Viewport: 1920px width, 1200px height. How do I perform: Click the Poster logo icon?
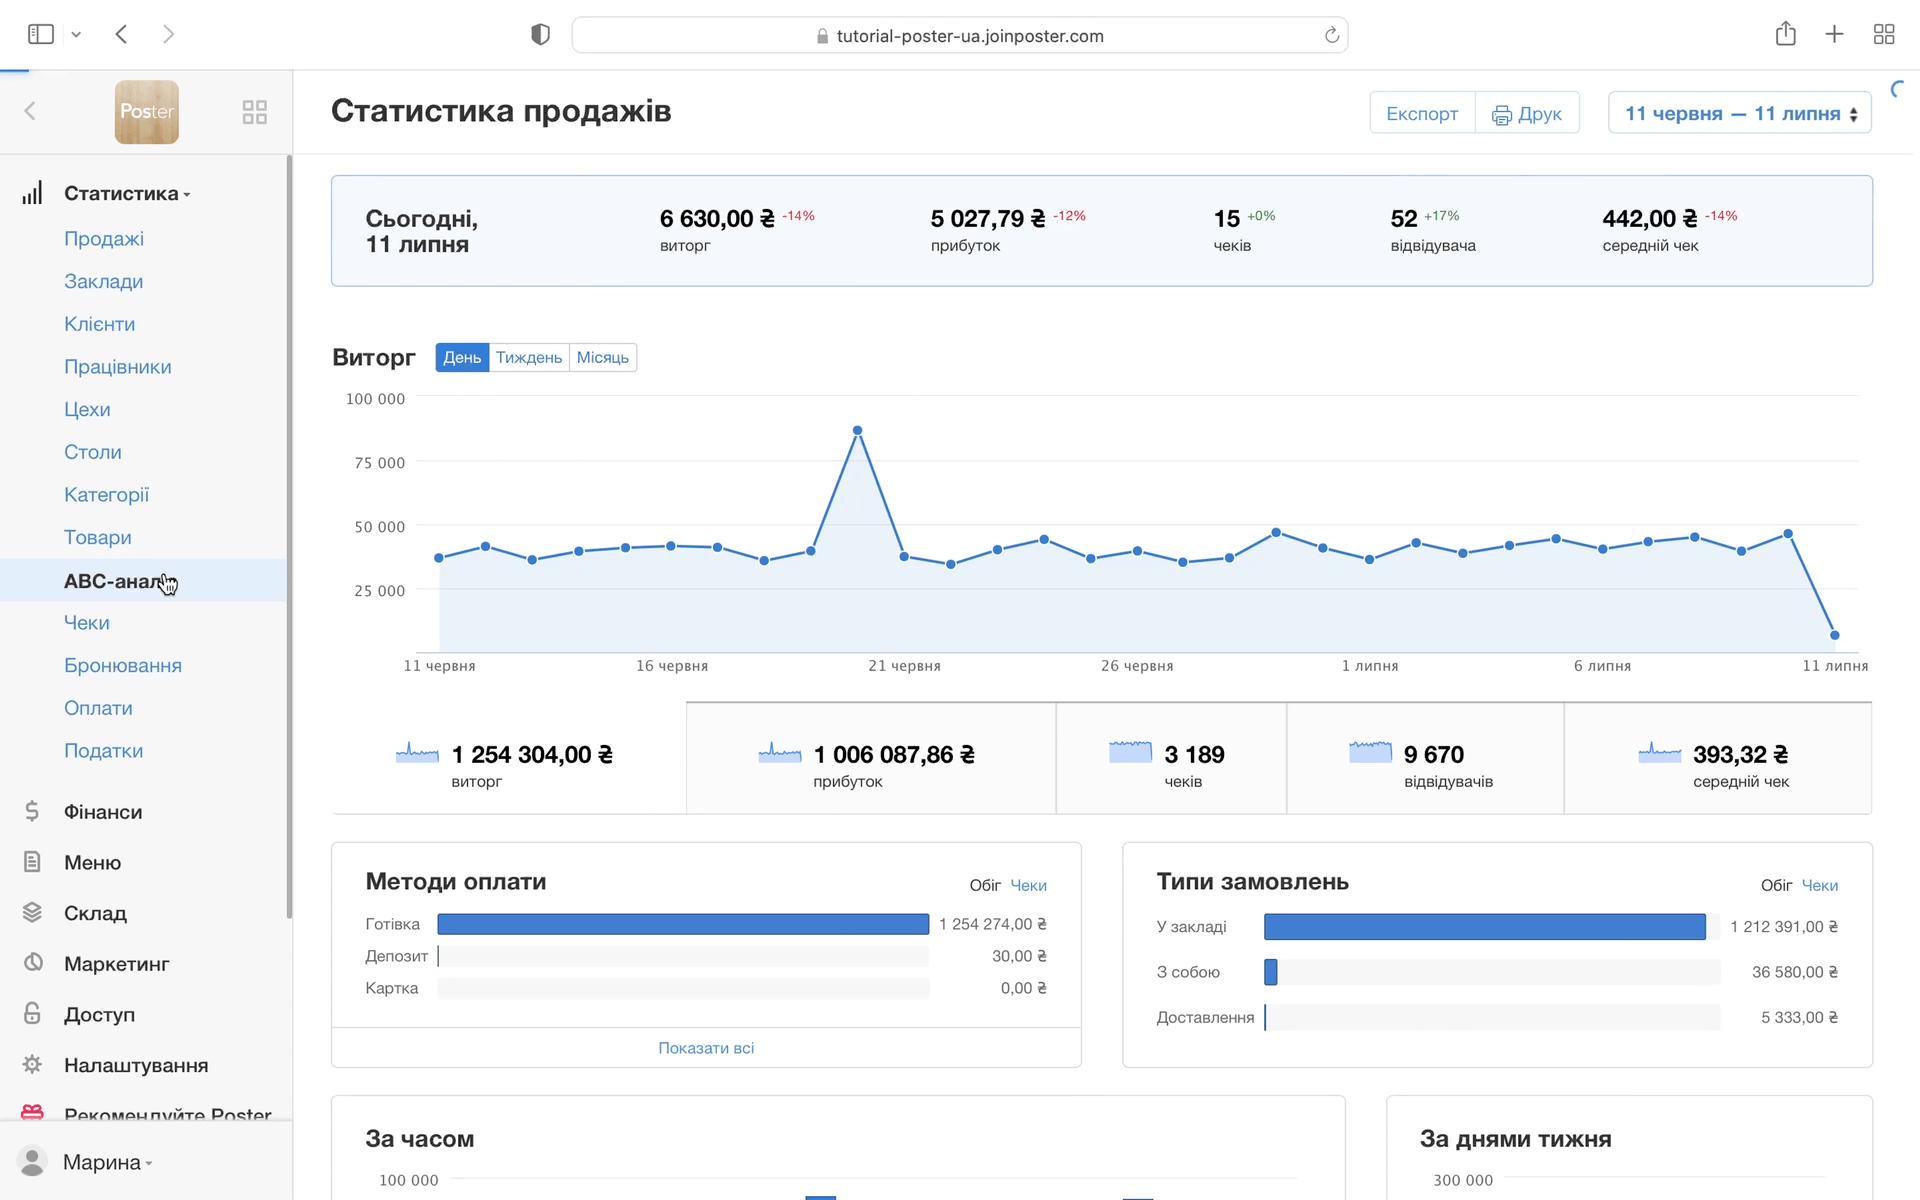pyautogui.click(x=146, y=112)
